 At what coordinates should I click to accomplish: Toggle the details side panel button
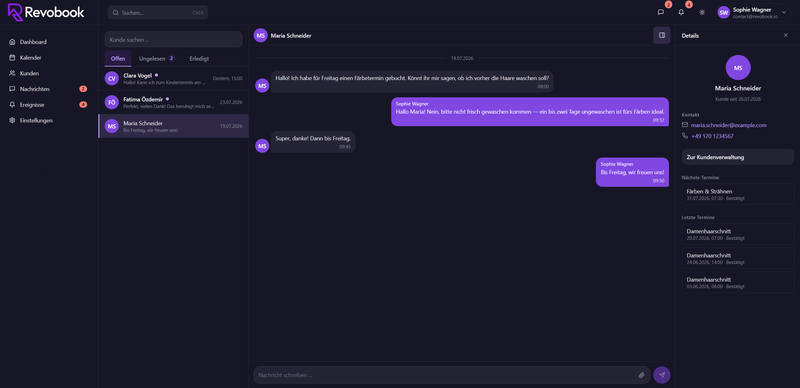[662, 35]
